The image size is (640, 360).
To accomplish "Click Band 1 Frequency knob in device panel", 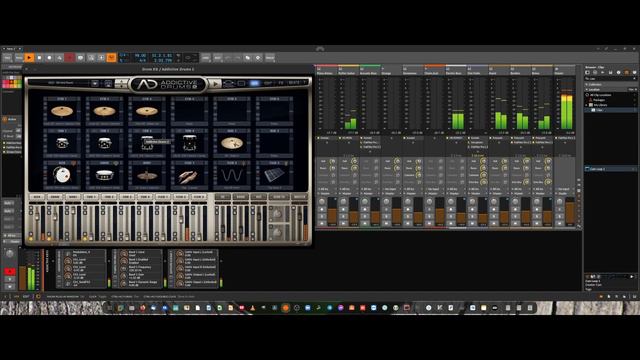I will (124, 268).
